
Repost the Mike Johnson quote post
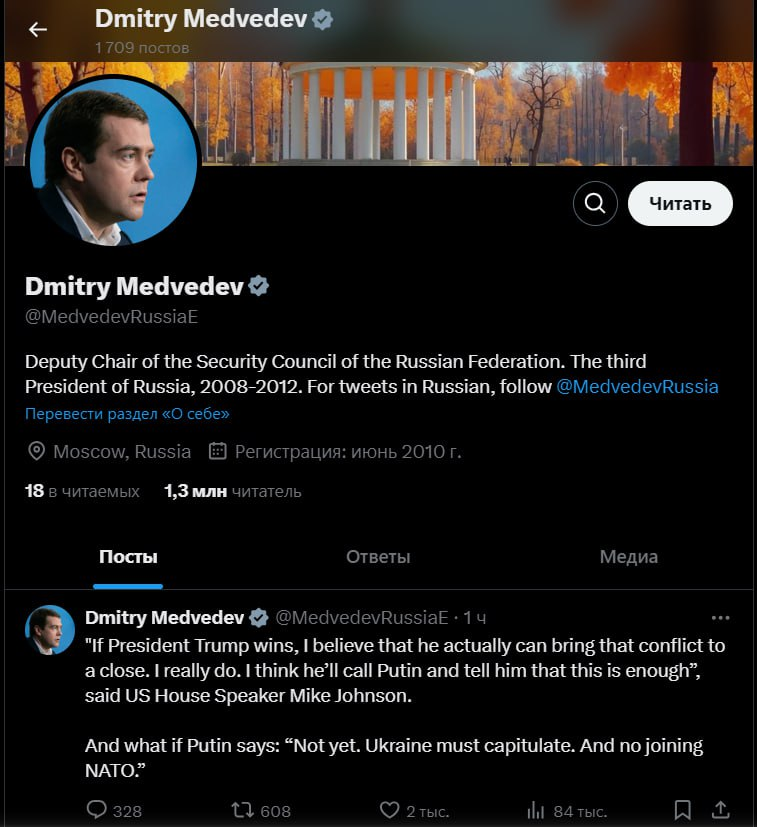[243, 809]
